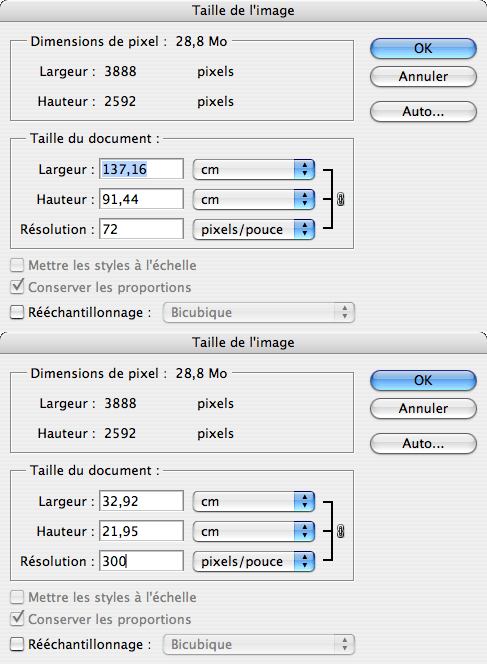Enable Rééchantillonnage checkbox in upper dialog
487x664 pixels.
pos(17,313)
